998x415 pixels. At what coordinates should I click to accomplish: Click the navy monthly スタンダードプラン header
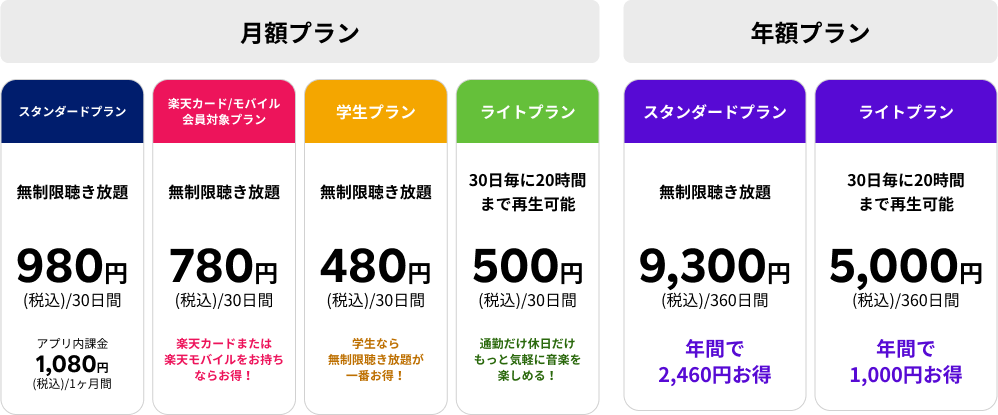point(73,111)
